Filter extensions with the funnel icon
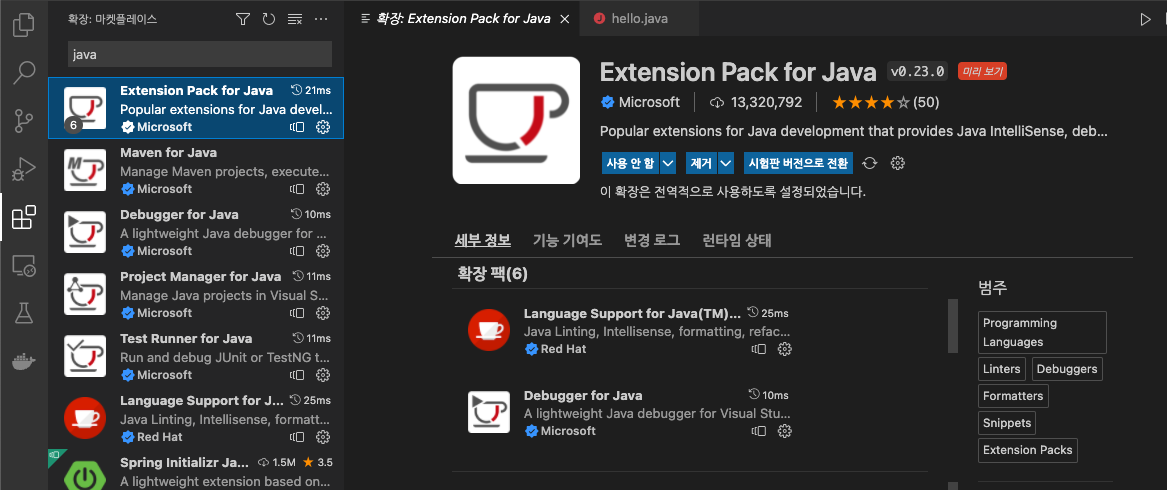 243,19
